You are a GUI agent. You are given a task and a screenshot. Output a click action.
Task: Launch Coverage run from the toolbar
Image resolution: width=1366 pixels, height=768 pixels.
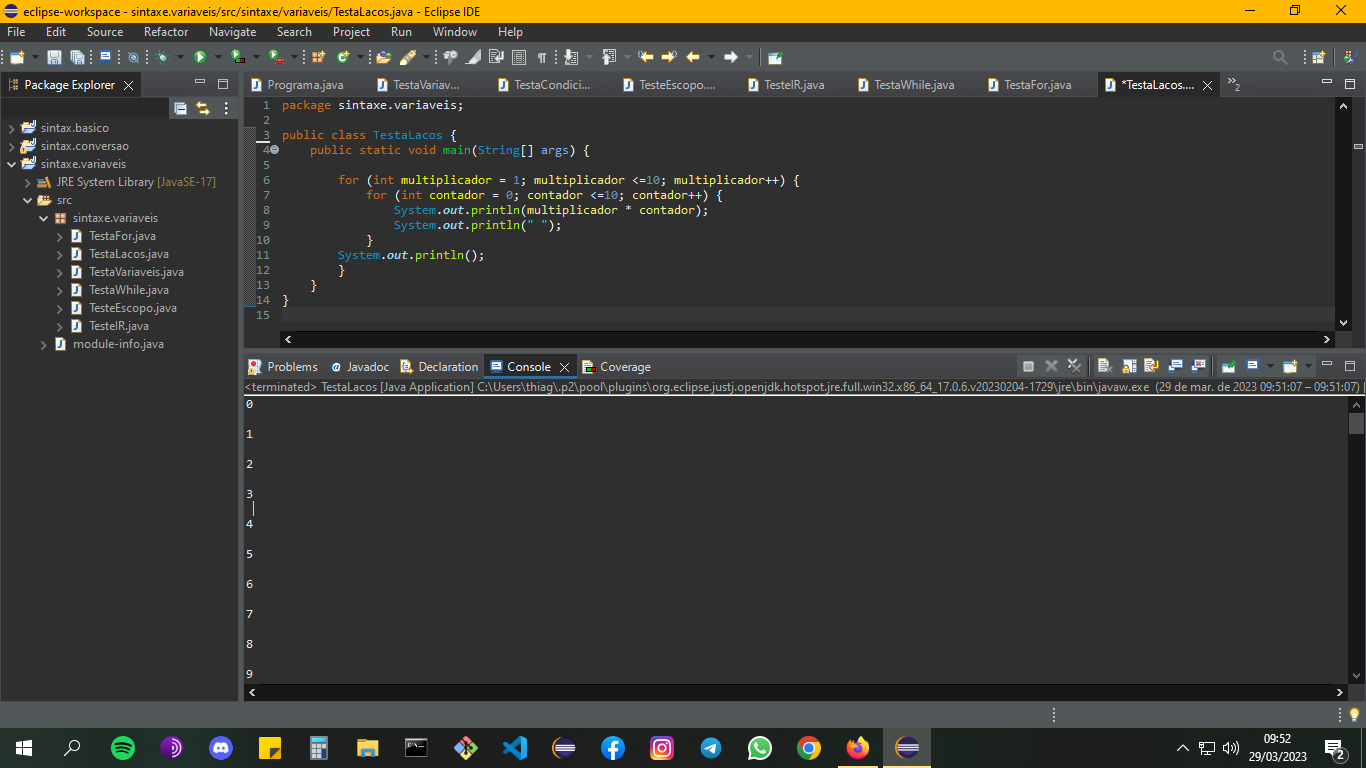click(237, 57)
